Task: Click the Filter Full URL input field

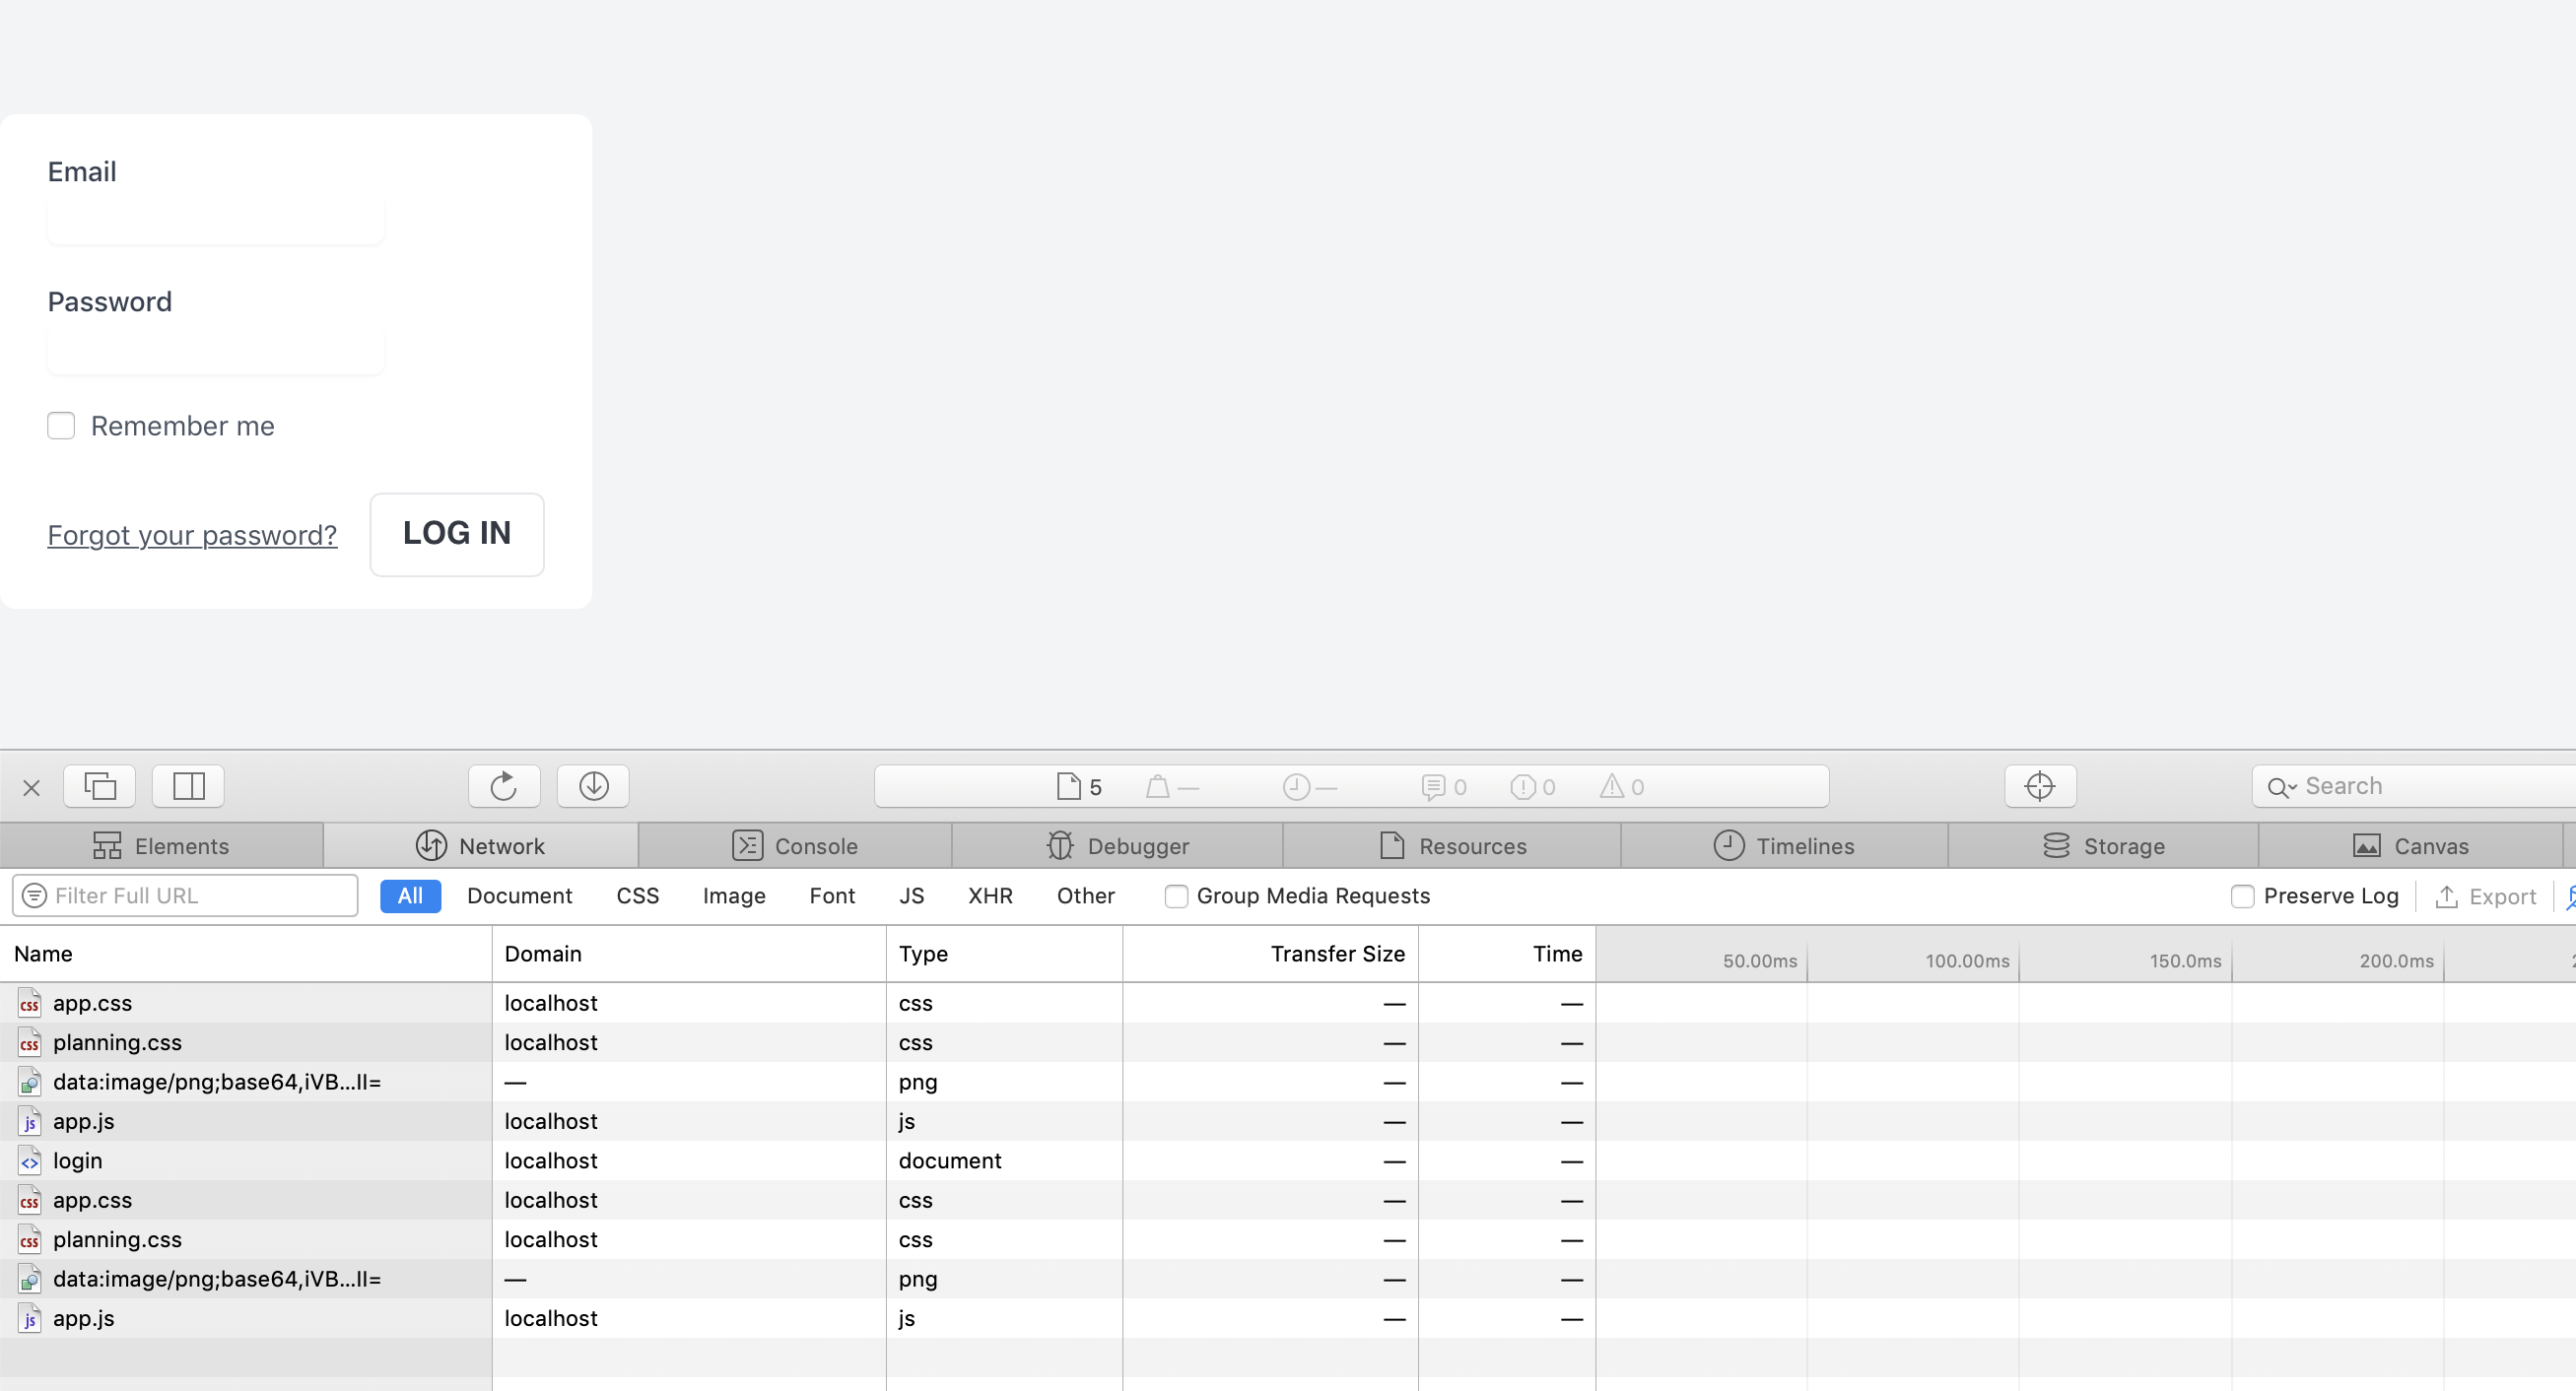Action: (185, 896)
